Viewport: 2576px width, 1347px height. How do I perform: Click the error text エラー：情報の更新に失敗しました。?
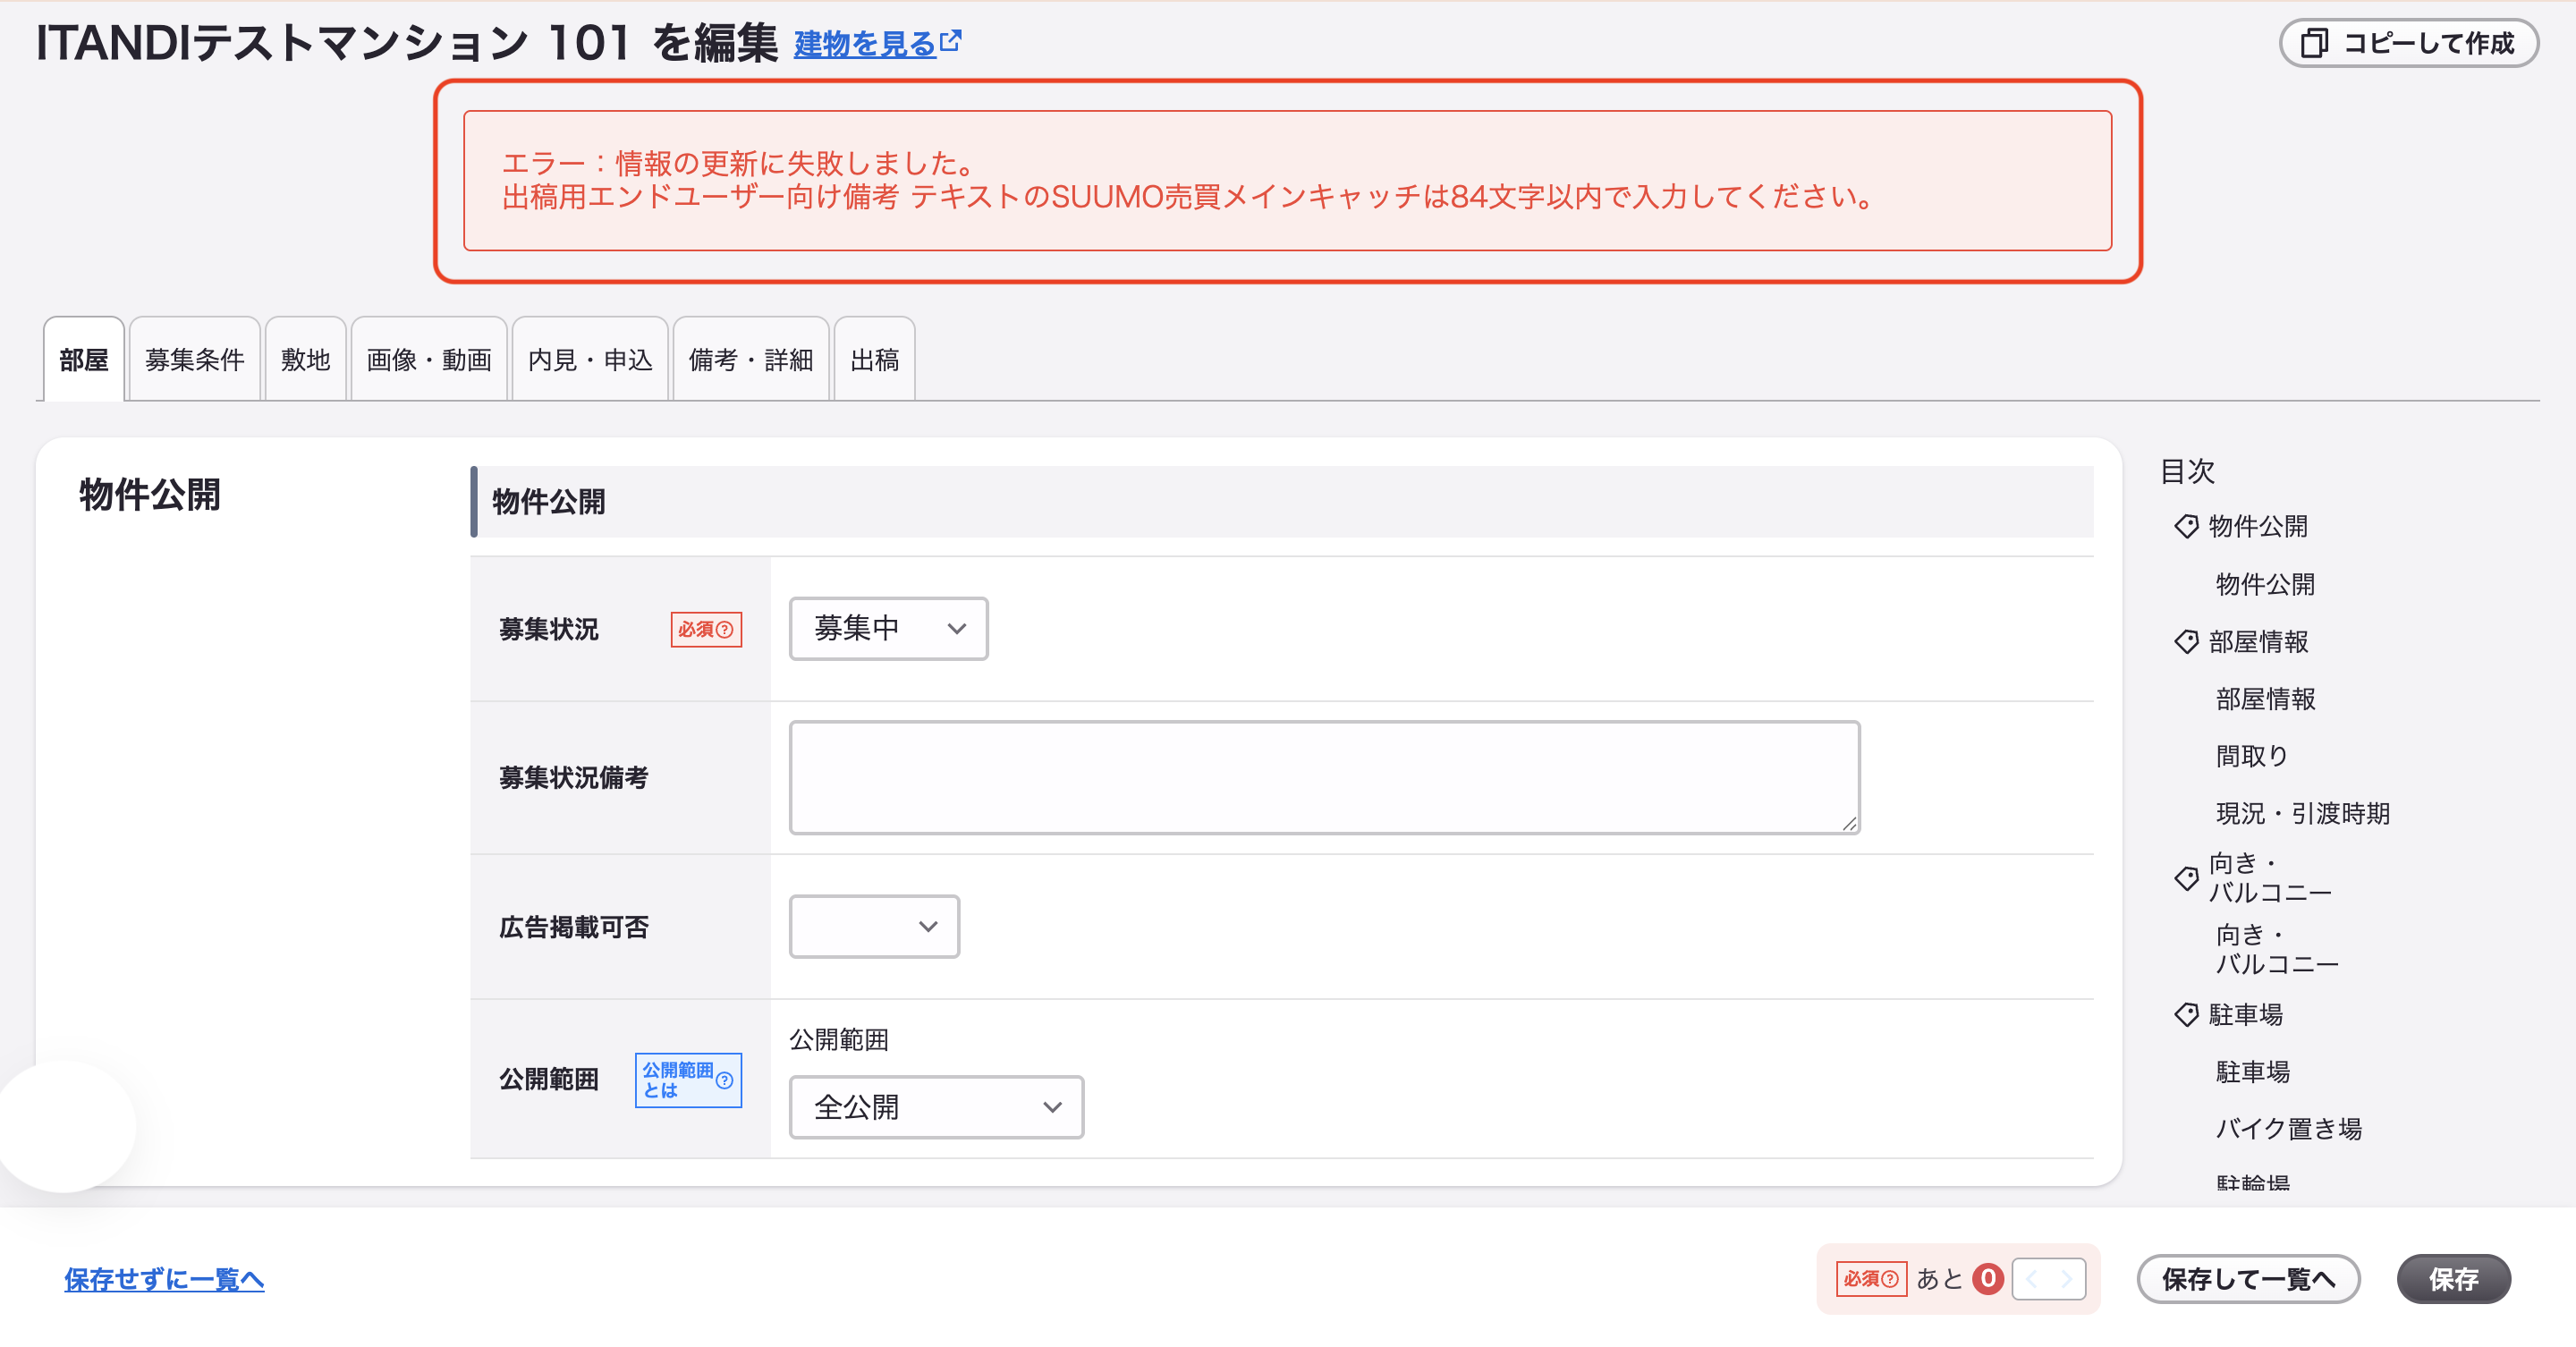(x=739, y=163)
